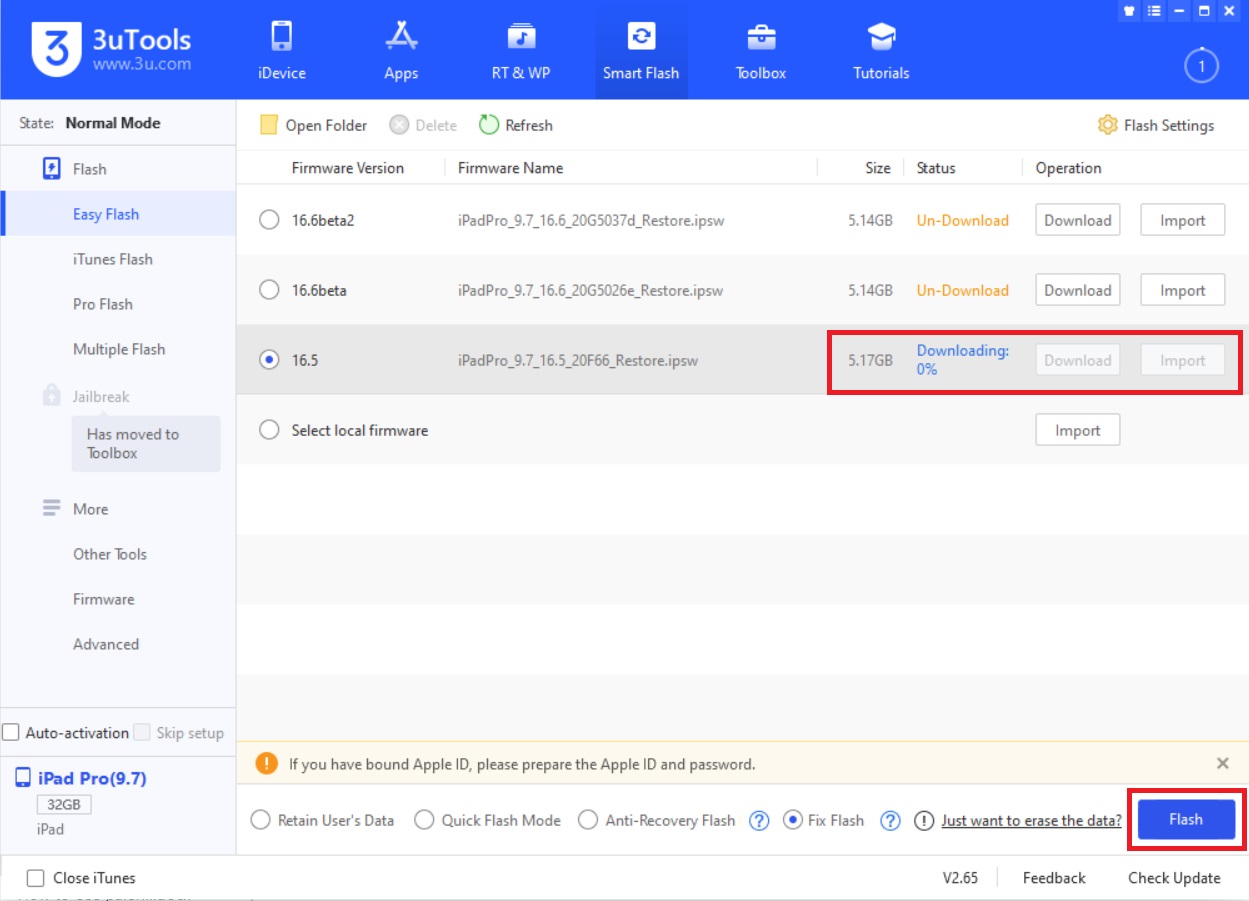This screenshot has height=901, width=1249.
Task: Import a local firmware file
Action: coord(1077,430)
